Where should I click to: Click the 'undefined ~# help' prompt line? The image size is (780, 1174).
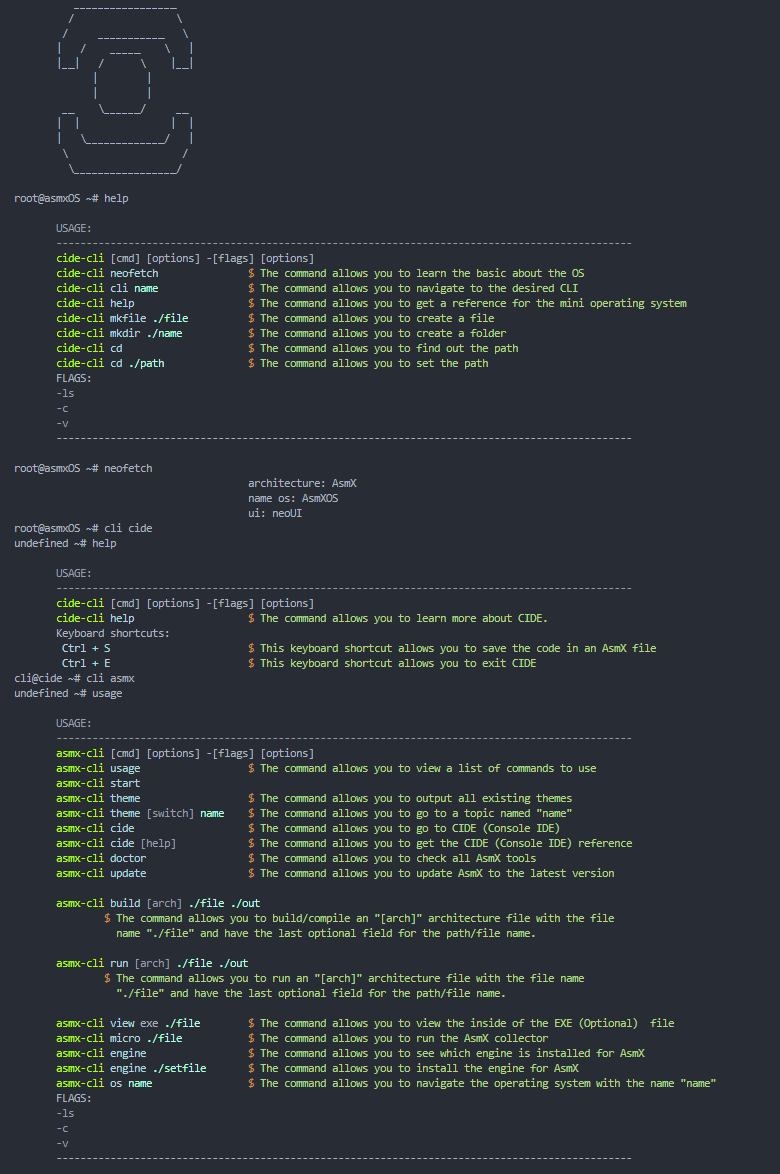[x=65, y=543]
